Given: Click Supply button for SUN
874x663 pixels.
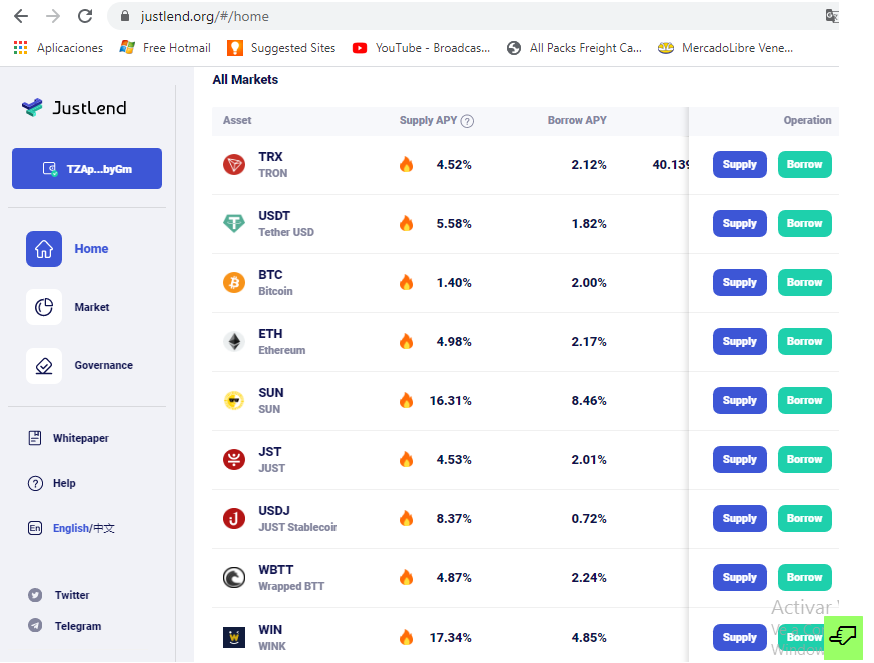Looking at the screenshot, I should [x=740, y=400].
